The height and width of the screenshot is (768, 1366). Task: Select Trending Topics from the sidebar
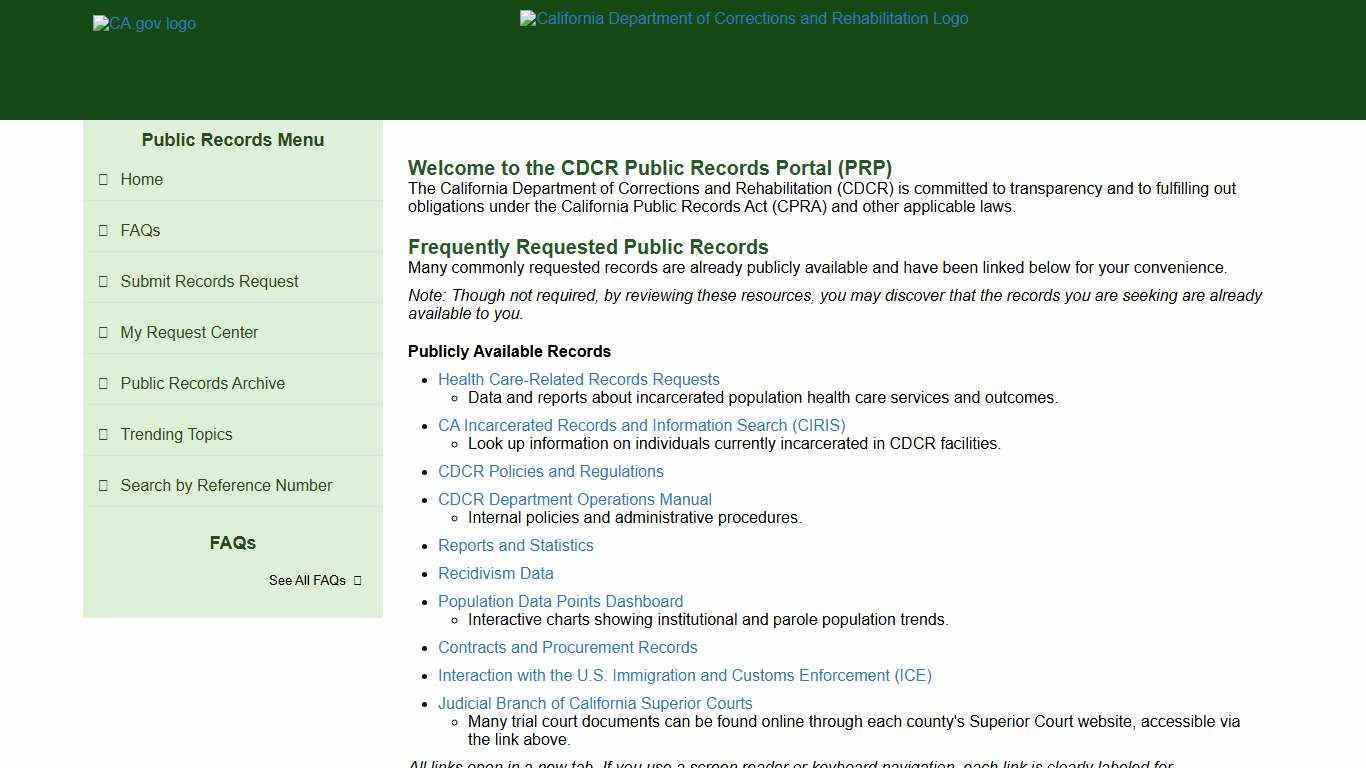pos(176,434)
